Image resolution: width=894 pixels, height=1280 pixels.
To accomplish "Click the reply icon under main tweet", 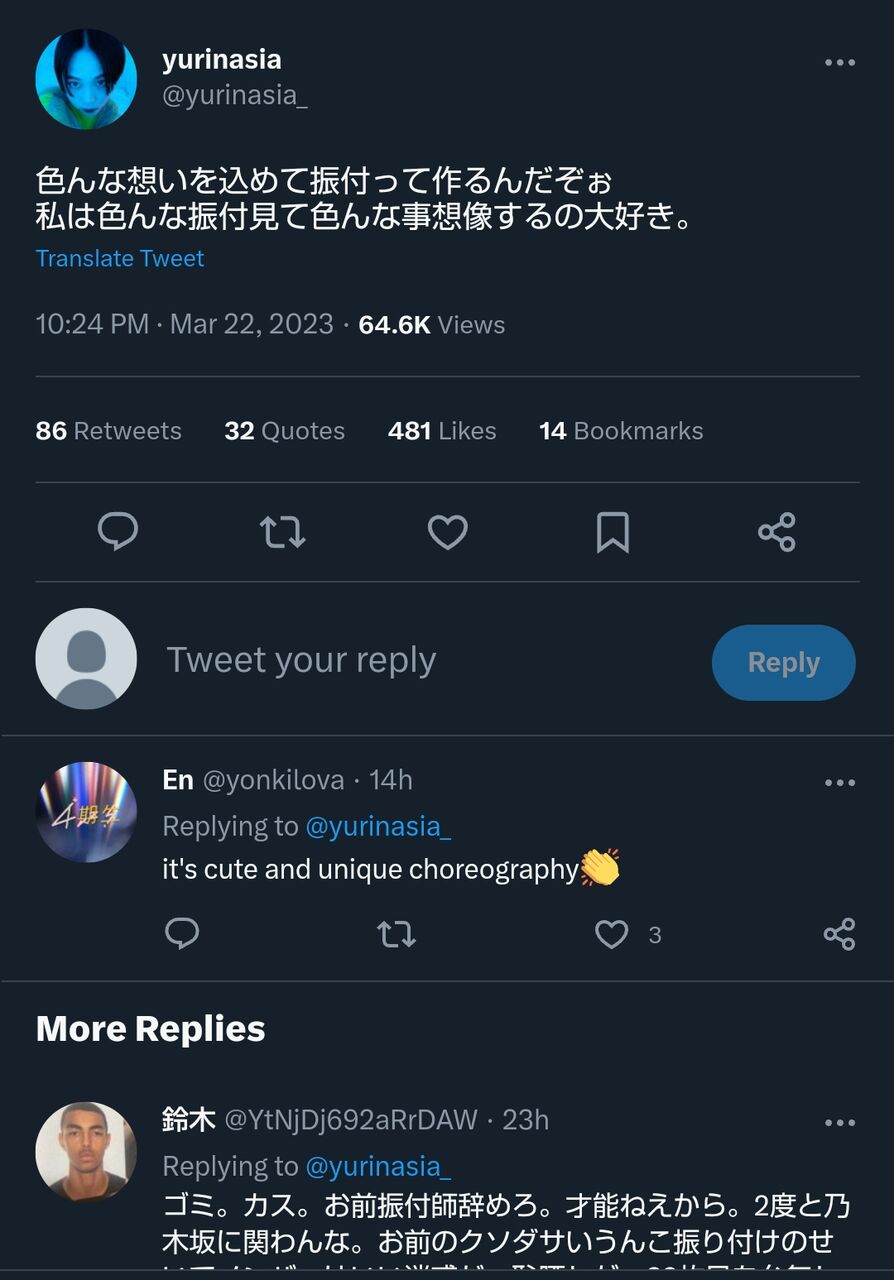I will pyautogui.click(x=117, y=532).
